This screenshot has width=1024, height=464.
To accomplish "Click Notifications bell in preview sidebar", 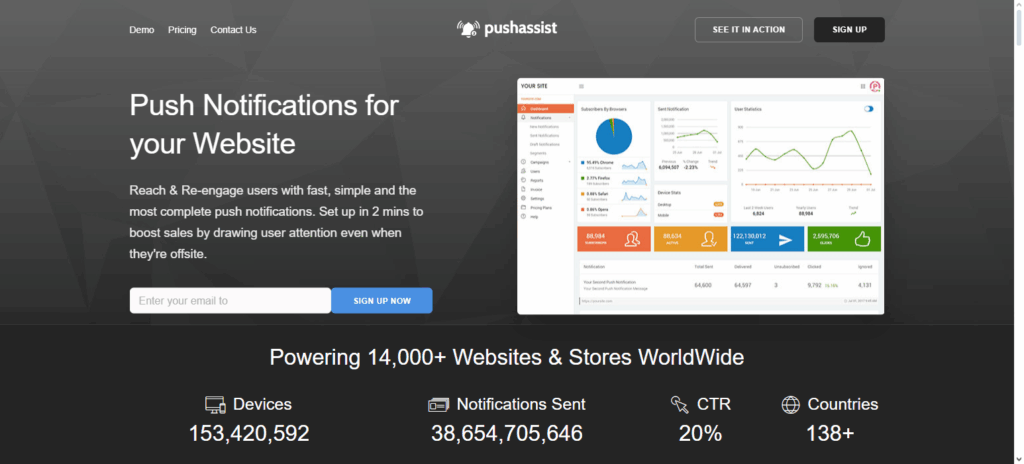I will point(523,118).
